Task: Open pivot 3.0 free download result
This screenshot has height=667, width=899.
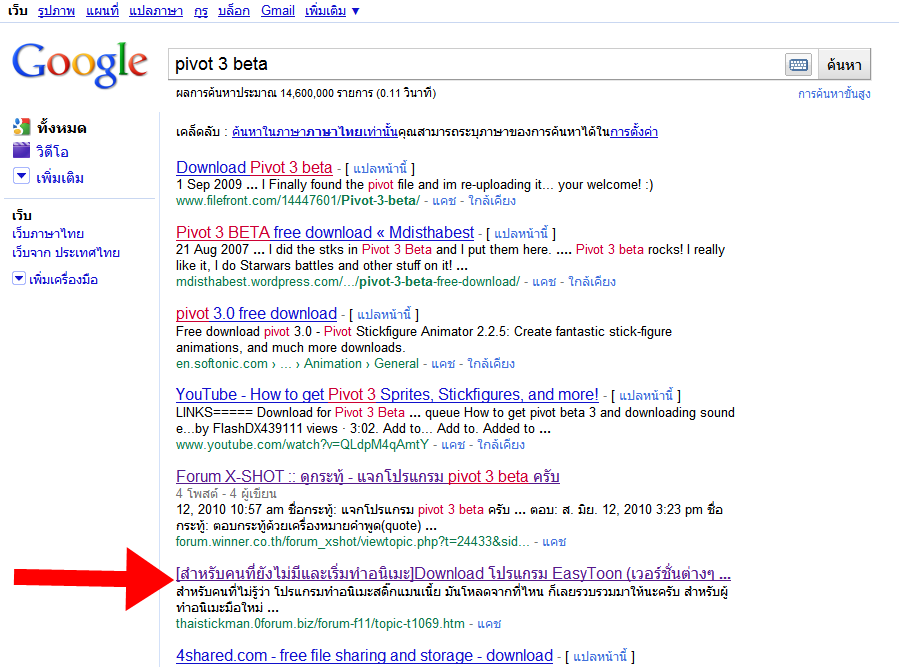Action: coord(256,314)
